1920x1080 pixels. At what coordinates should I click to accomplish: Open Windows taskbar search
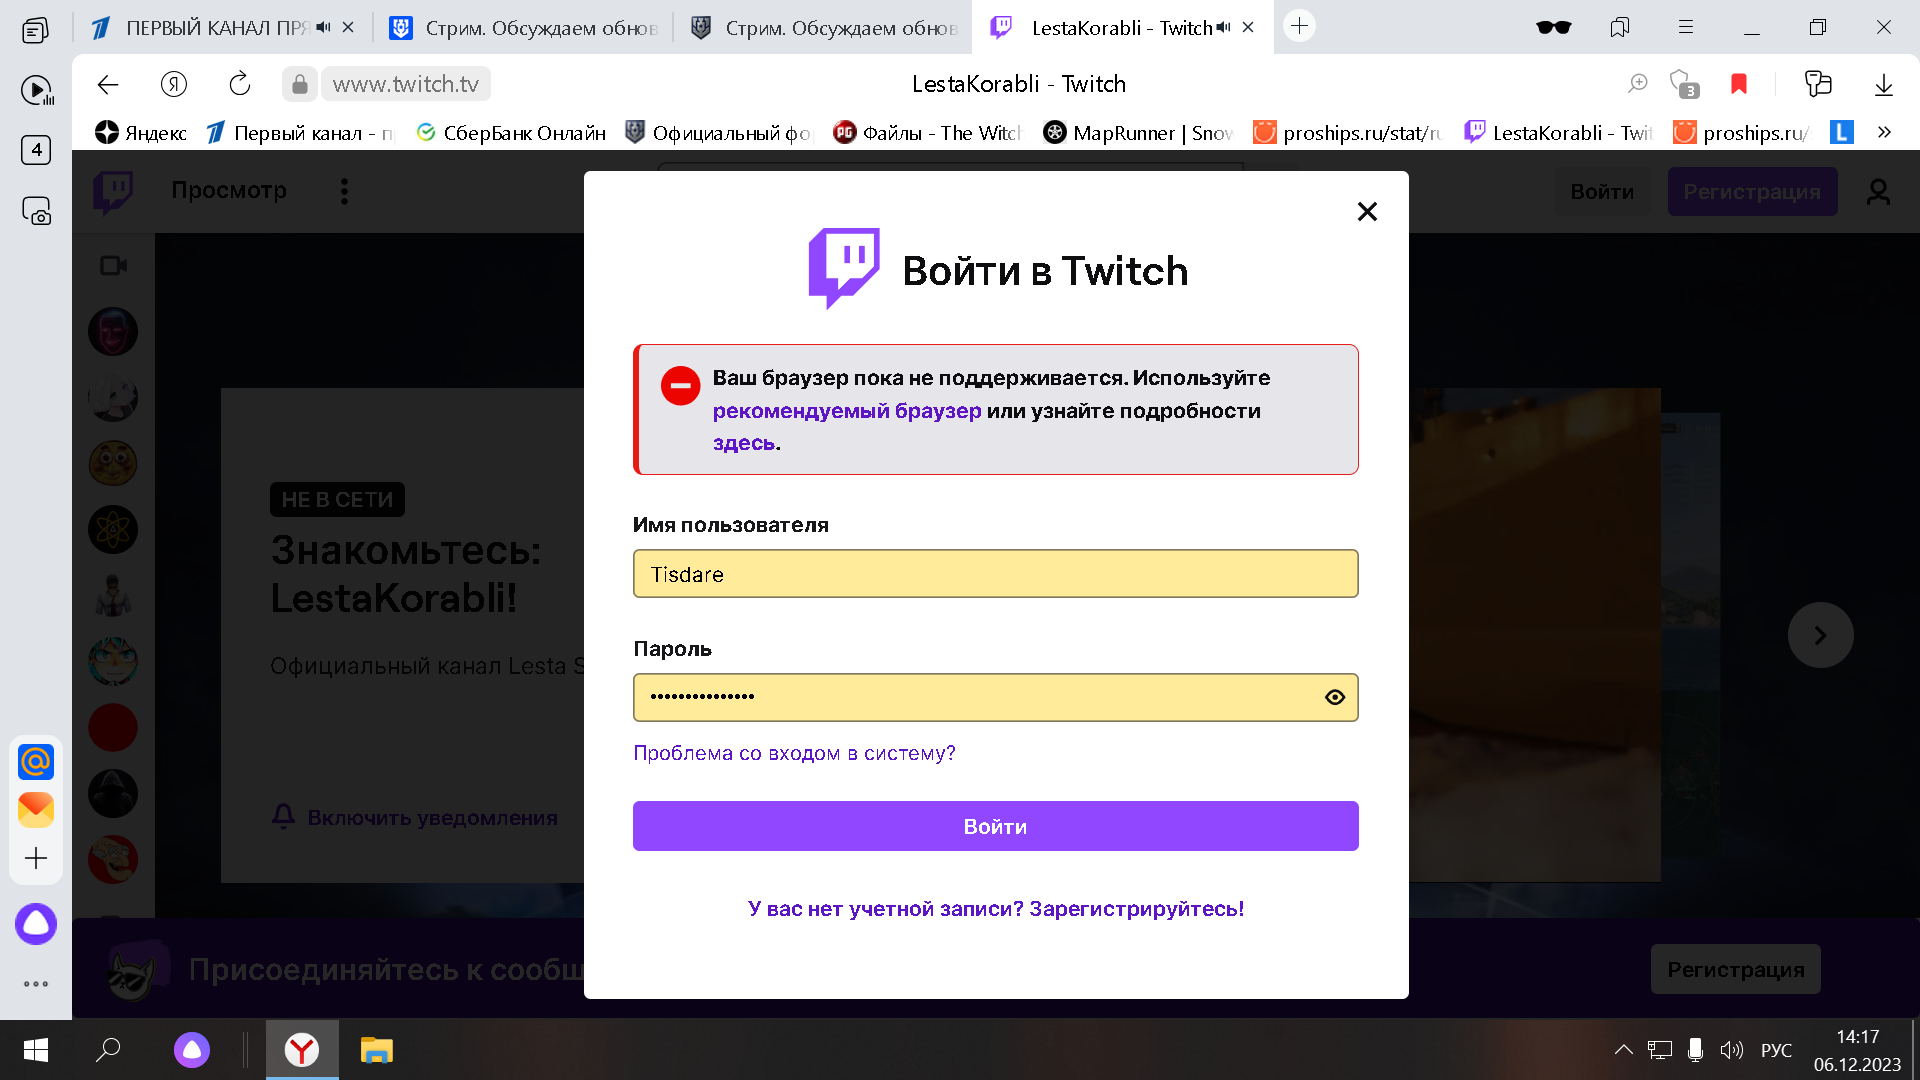[108, 1050]
